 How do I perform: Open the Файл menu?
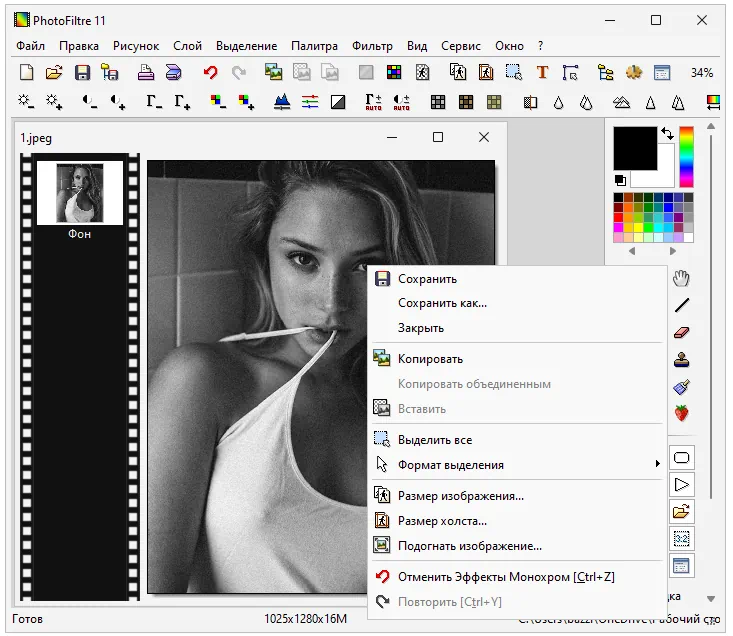30,46
